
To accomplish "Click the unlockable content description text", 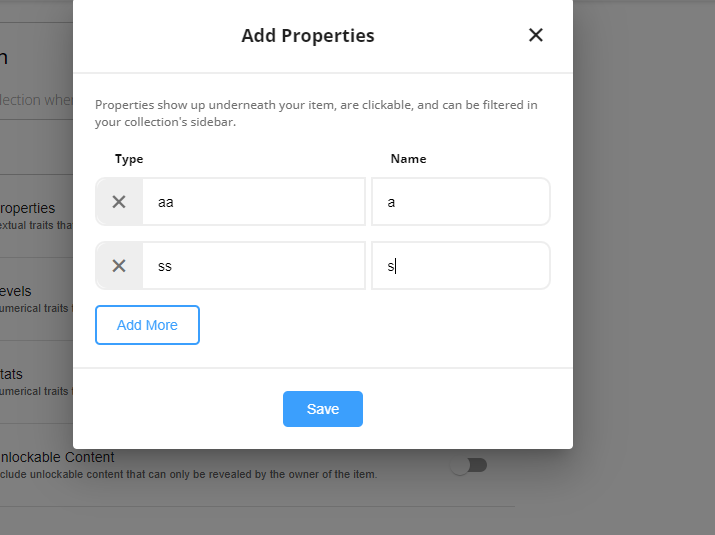I will [189, 474].
